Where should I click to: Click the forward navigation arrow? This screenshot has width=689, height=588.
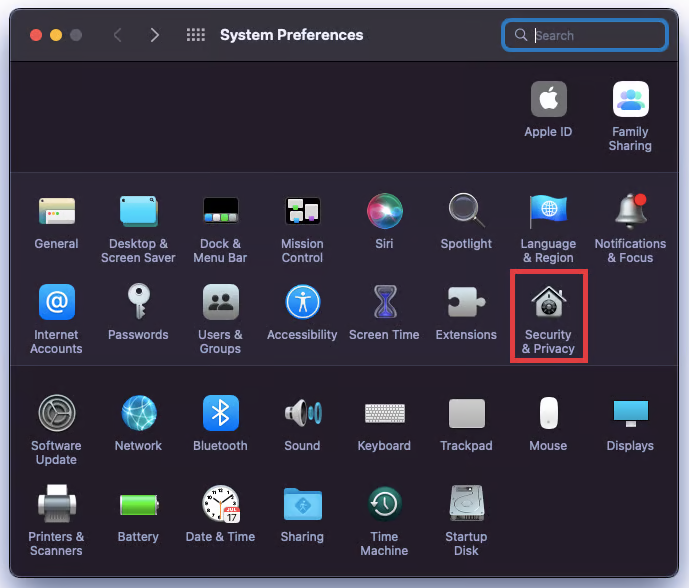[x=154, y=35]
